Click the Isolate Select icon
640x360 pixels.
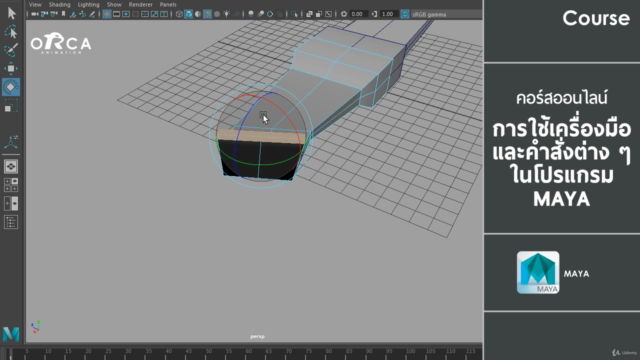point(295,14)
